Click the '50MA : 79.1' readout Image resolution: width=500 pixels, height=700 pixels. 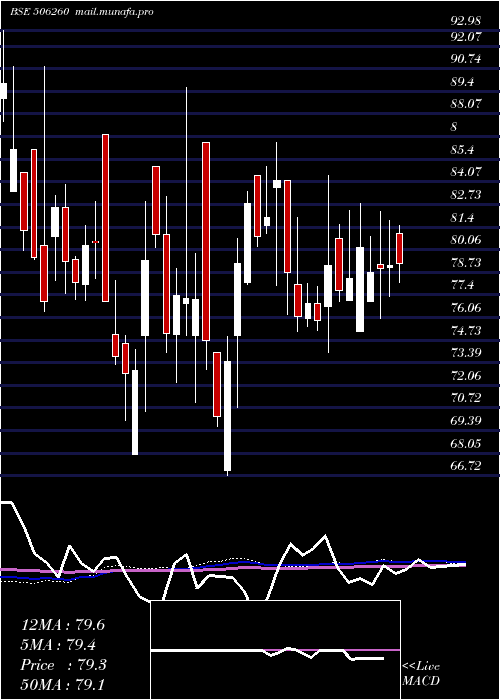coord(63,684)
